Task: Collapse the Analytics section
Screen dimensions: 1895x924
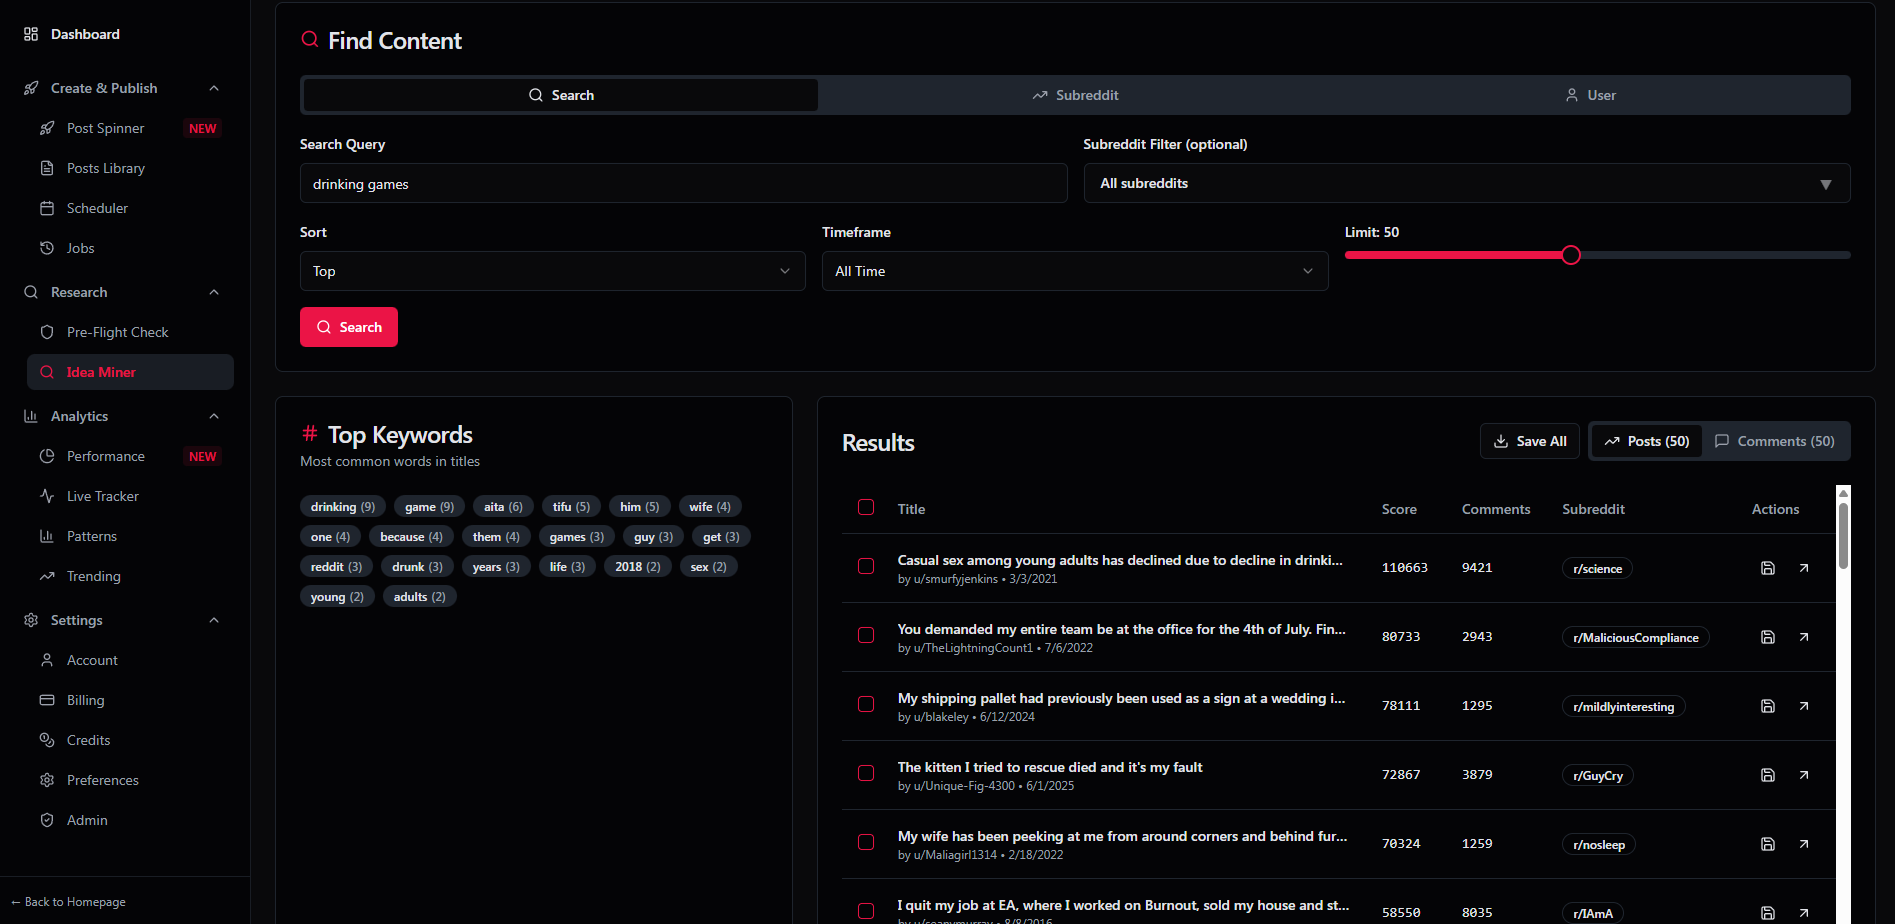Action: tap(214, 416)
